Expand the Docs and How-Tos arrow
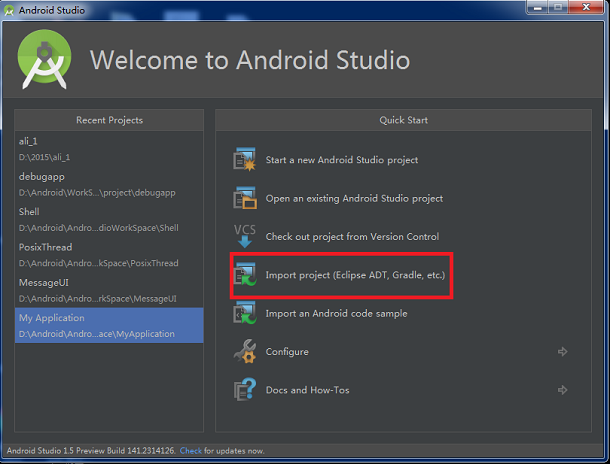 [562, 390]
